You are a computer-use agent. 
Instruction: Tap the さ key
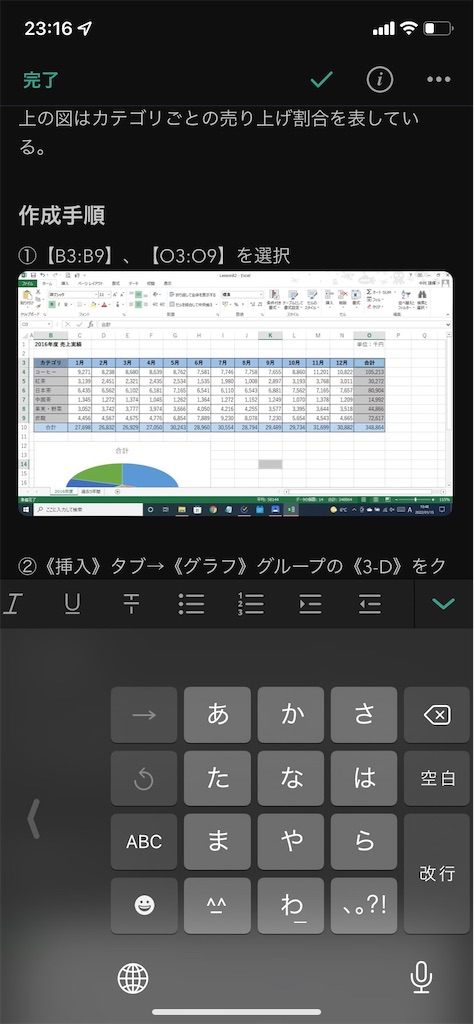pos(364,715)
